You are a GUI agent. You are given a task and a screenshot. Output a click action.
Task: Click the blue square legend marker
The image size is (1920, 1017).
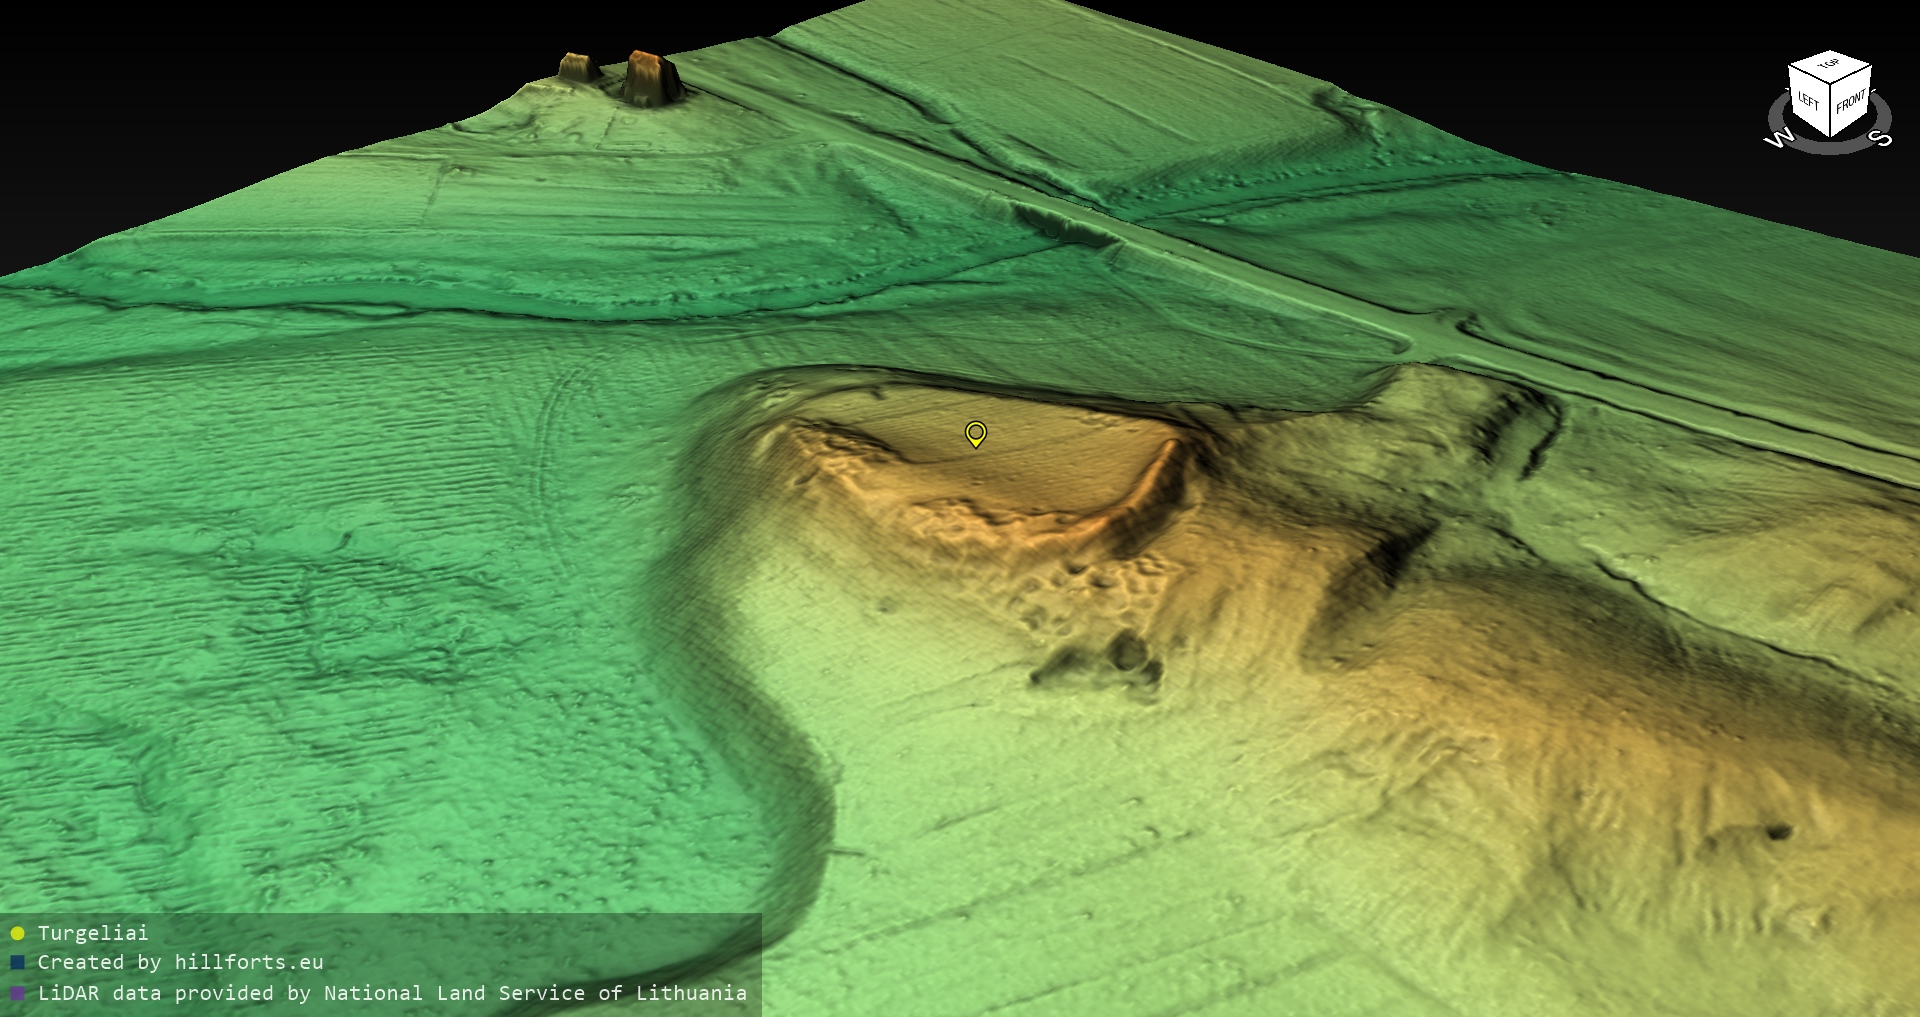pyautogui.click(x=17, y=963)
